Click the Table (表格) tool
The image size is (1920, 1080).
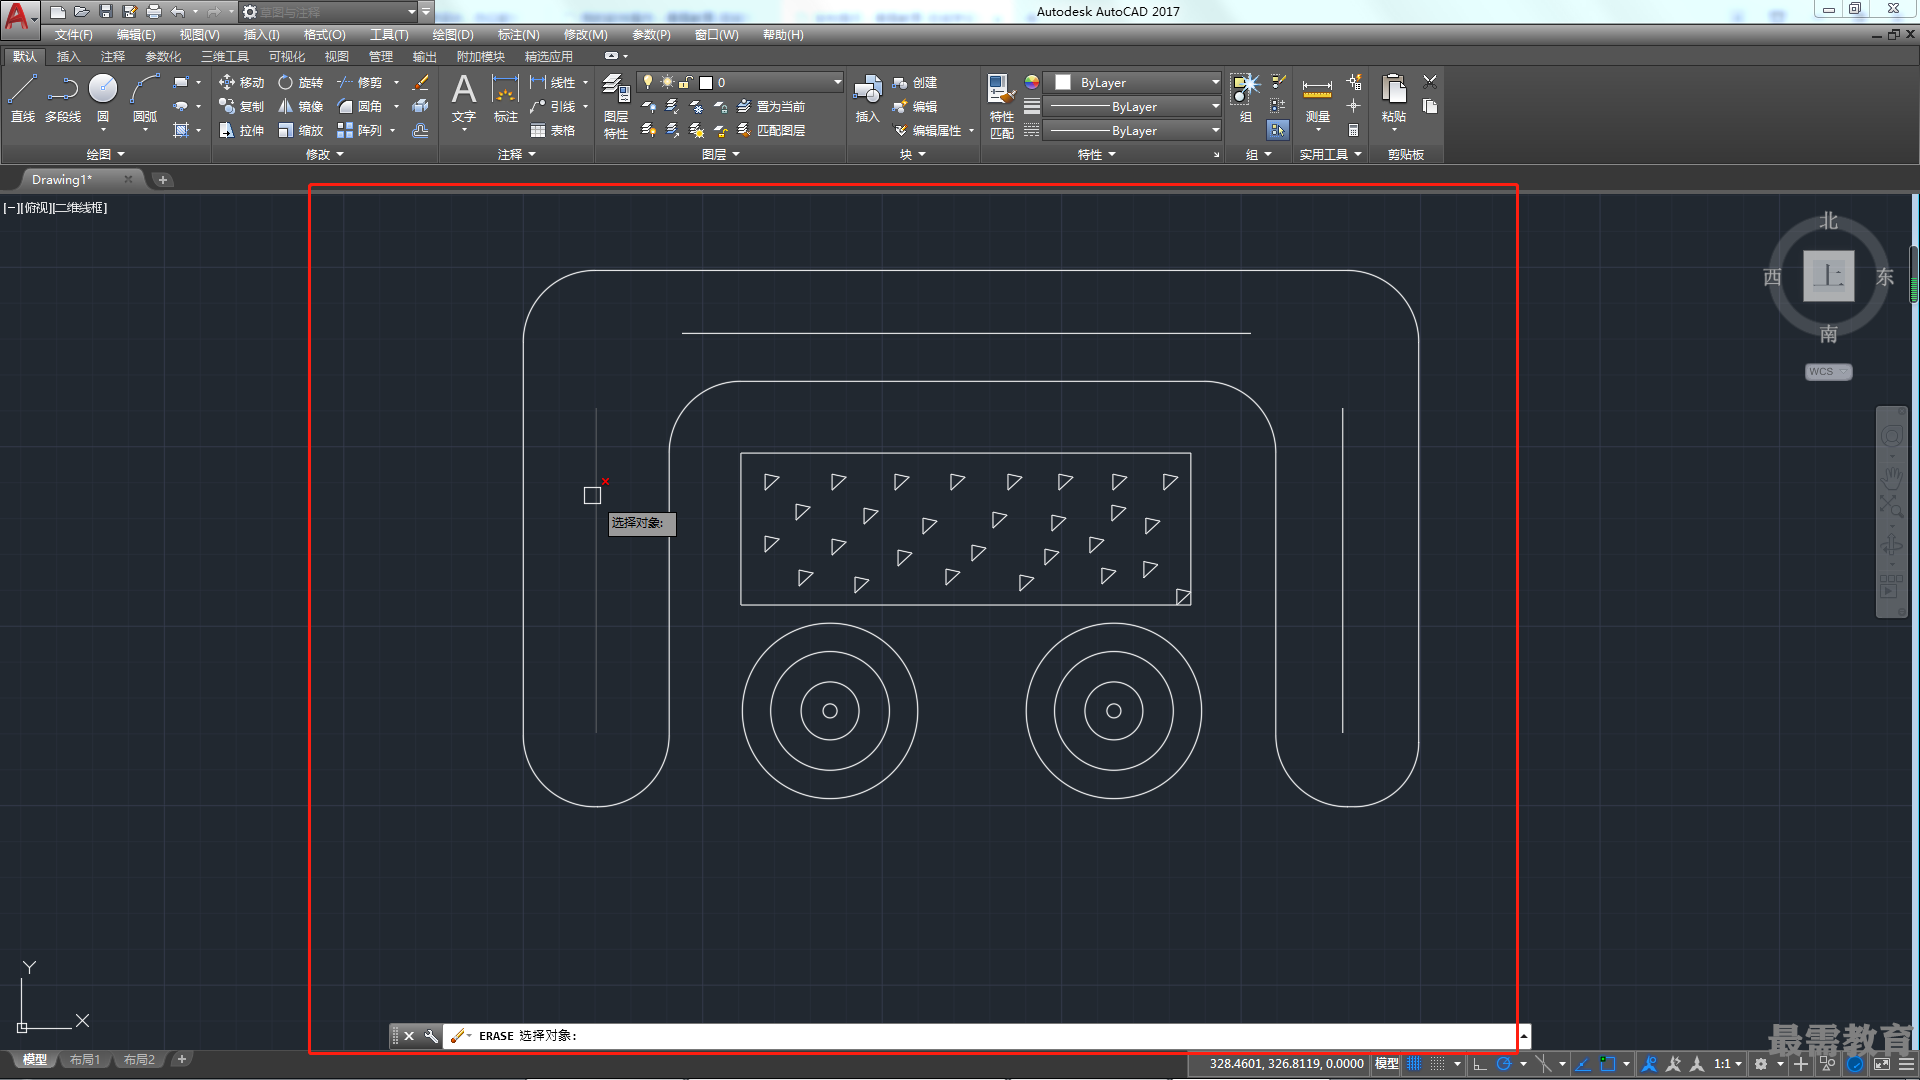pos(553,130)
